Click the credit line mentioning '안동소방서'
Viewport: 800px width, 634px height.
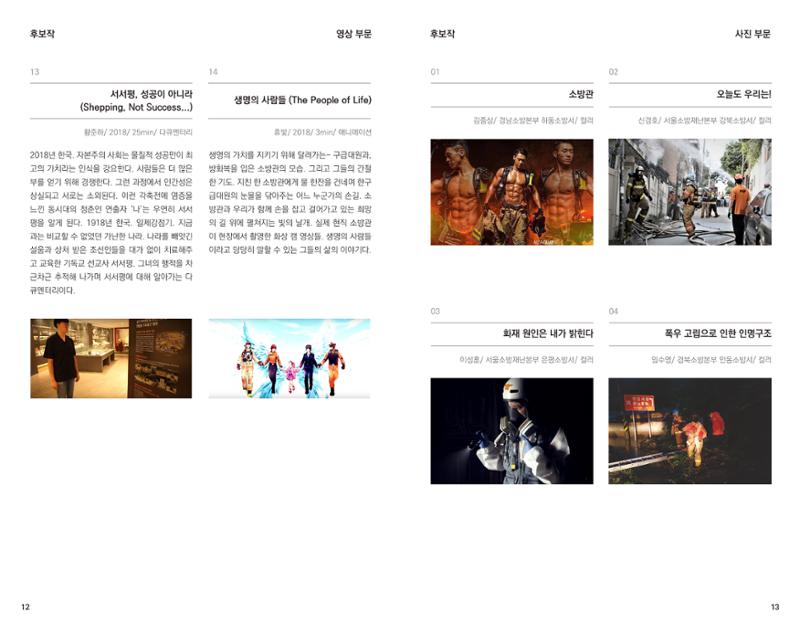(x=711, y=360)
